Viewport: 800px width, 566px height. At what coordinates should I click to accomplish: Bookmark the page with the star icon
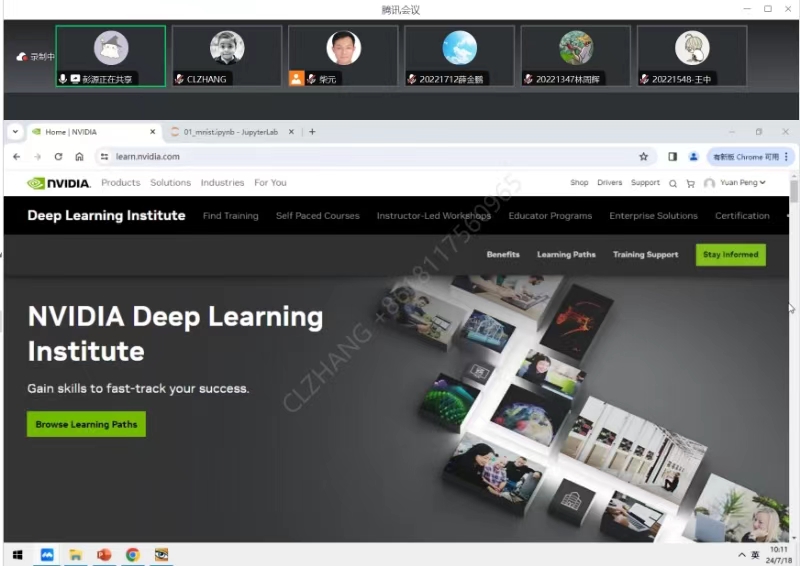pos(643,157)
